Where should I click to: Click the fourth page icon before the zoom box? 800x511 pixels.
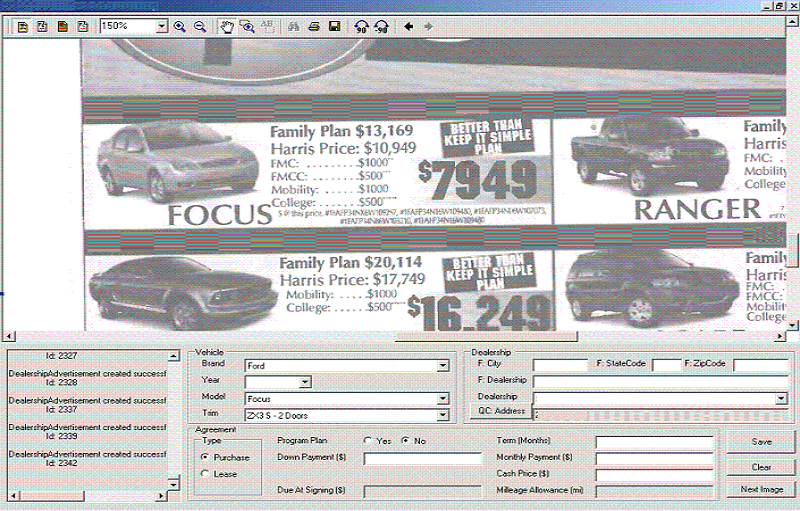point(83,27)
